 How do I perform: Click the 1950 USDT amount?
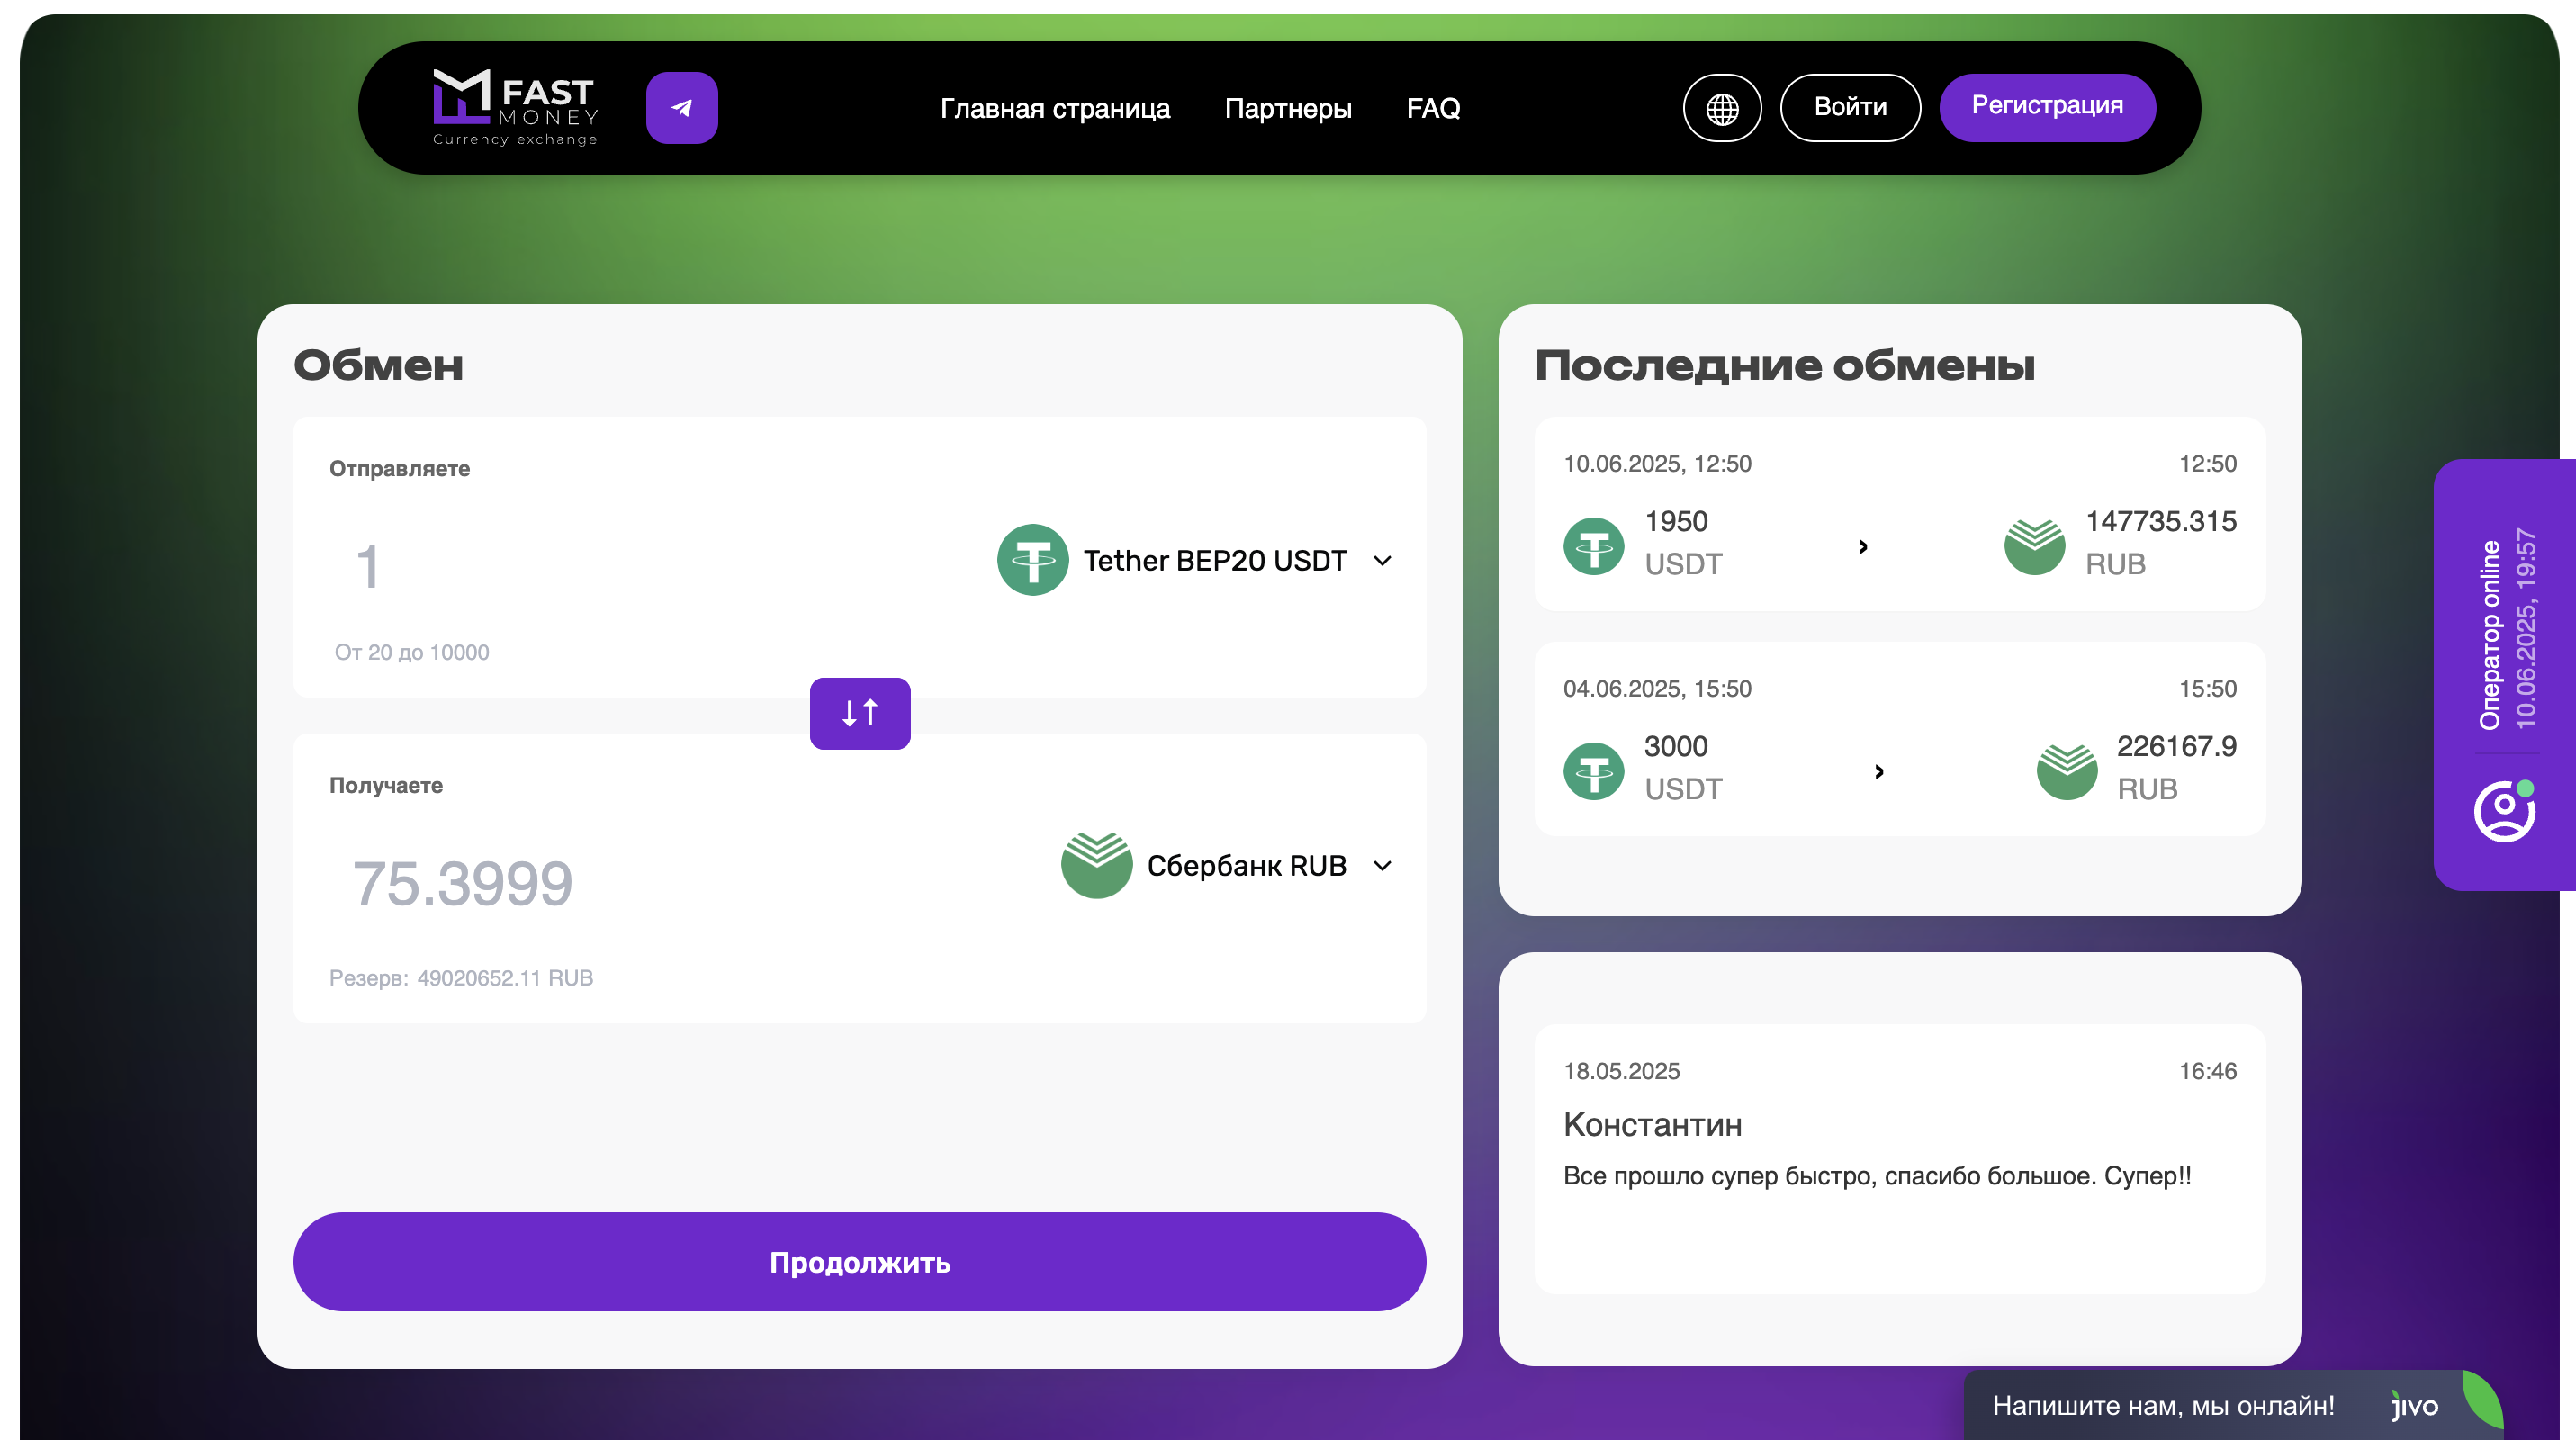click(x=1683, y=542)
